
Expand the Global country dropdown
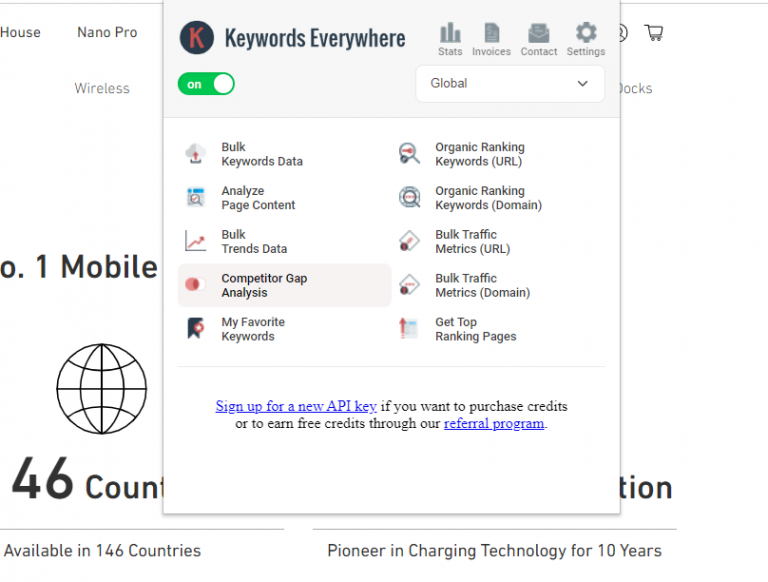click(509, 84)
